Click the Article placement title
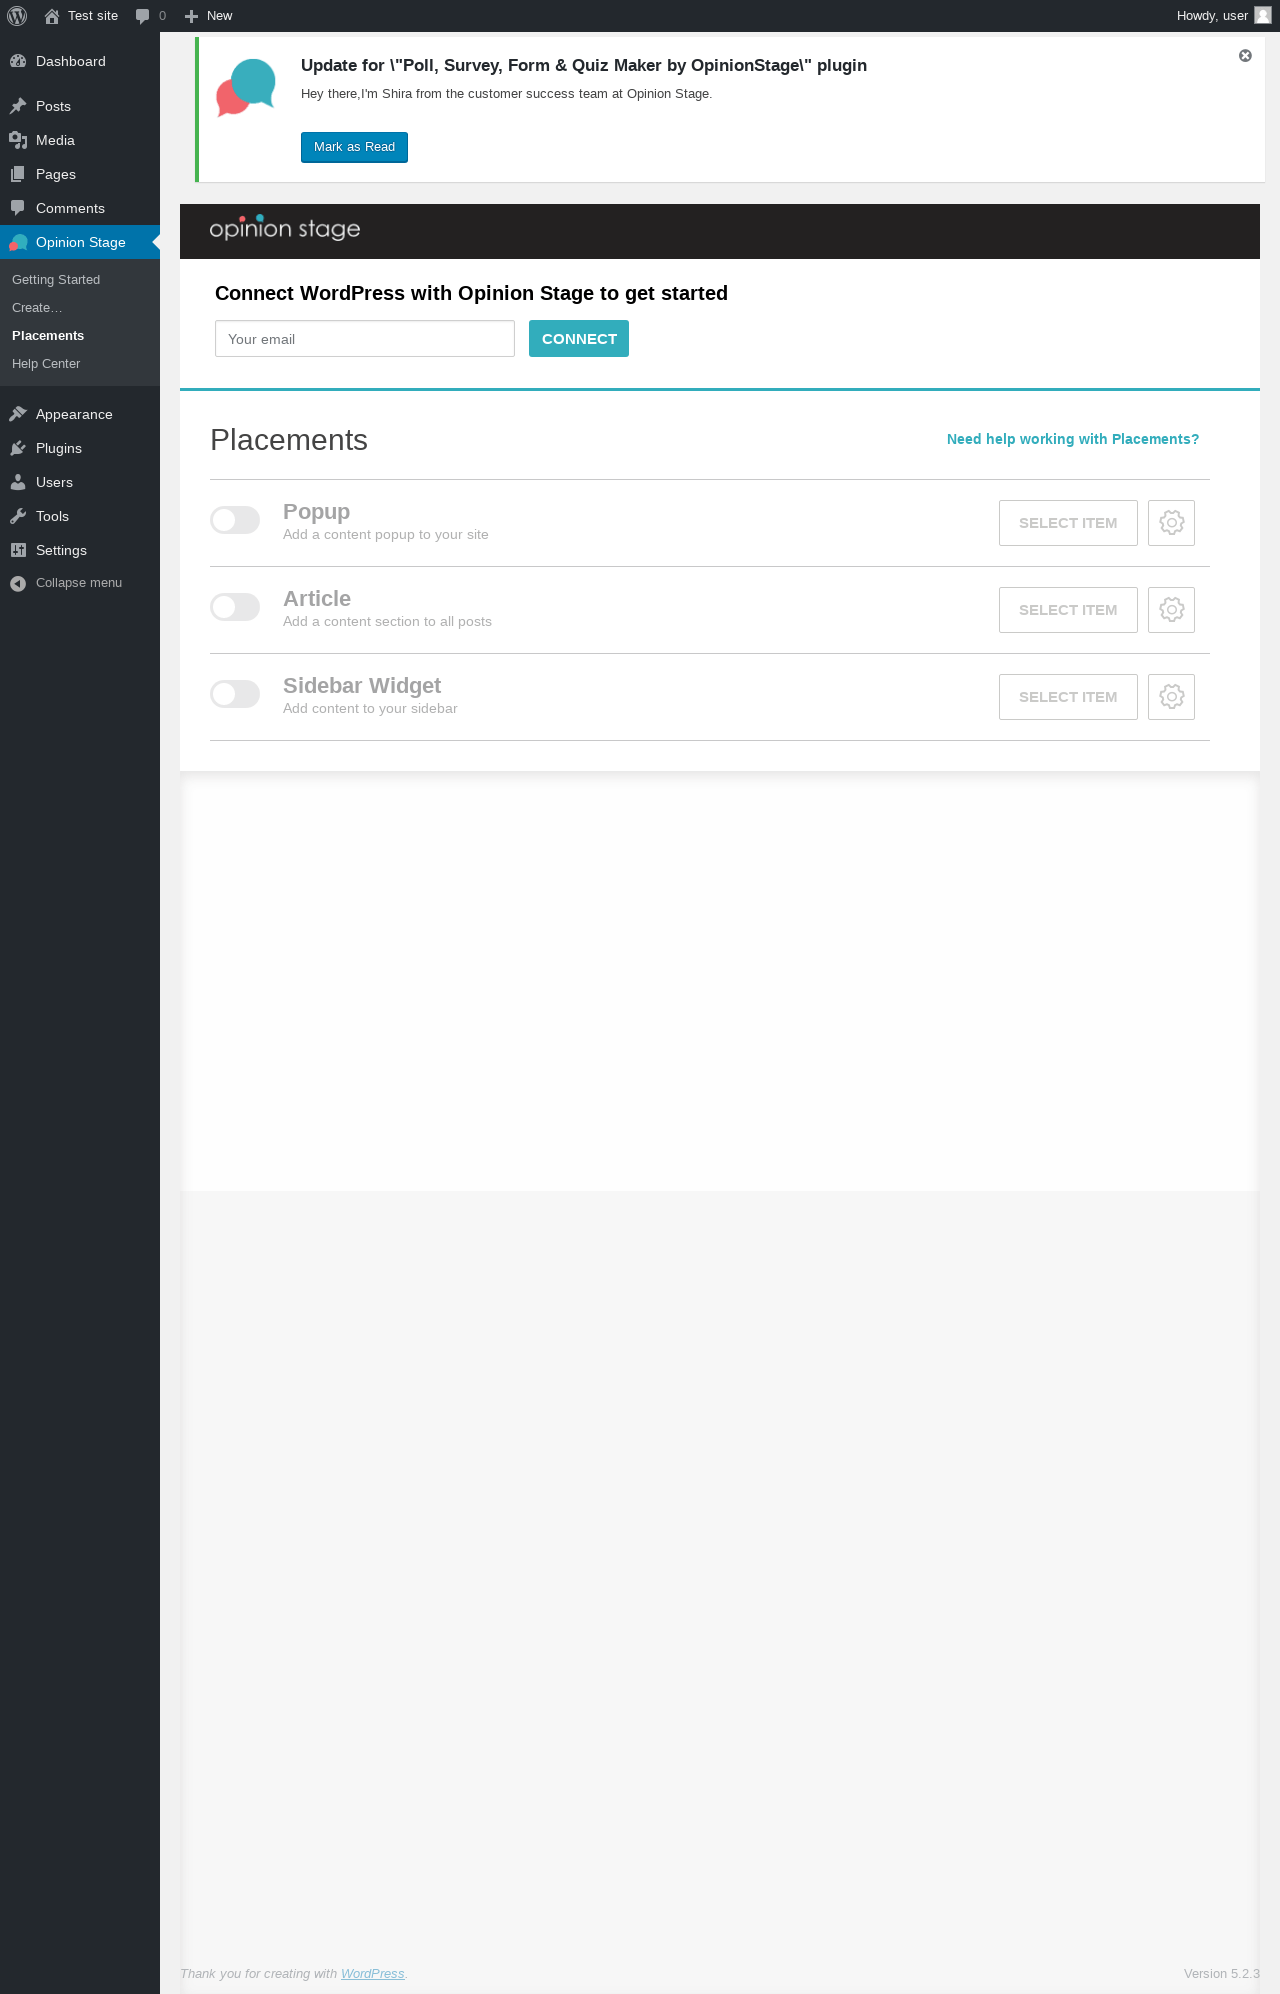Screen dimensions: 1280x1994 (x=317, y=599)
